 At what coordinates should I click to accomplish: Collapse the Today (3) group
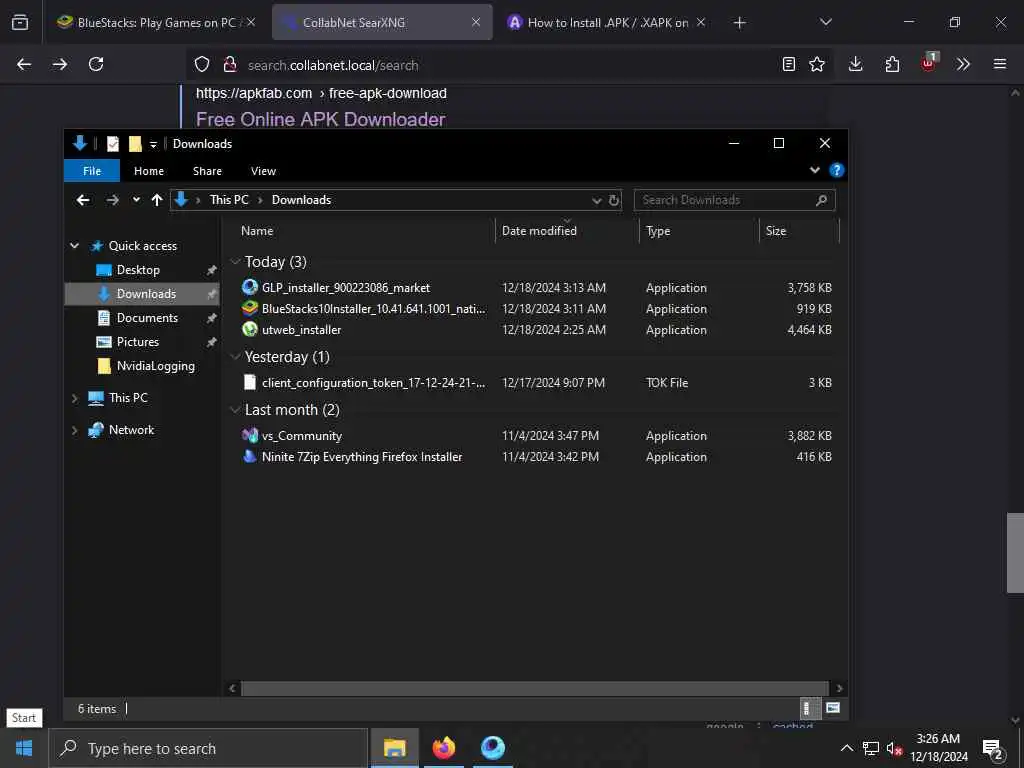pyautogui.click(x=235, y=262)
